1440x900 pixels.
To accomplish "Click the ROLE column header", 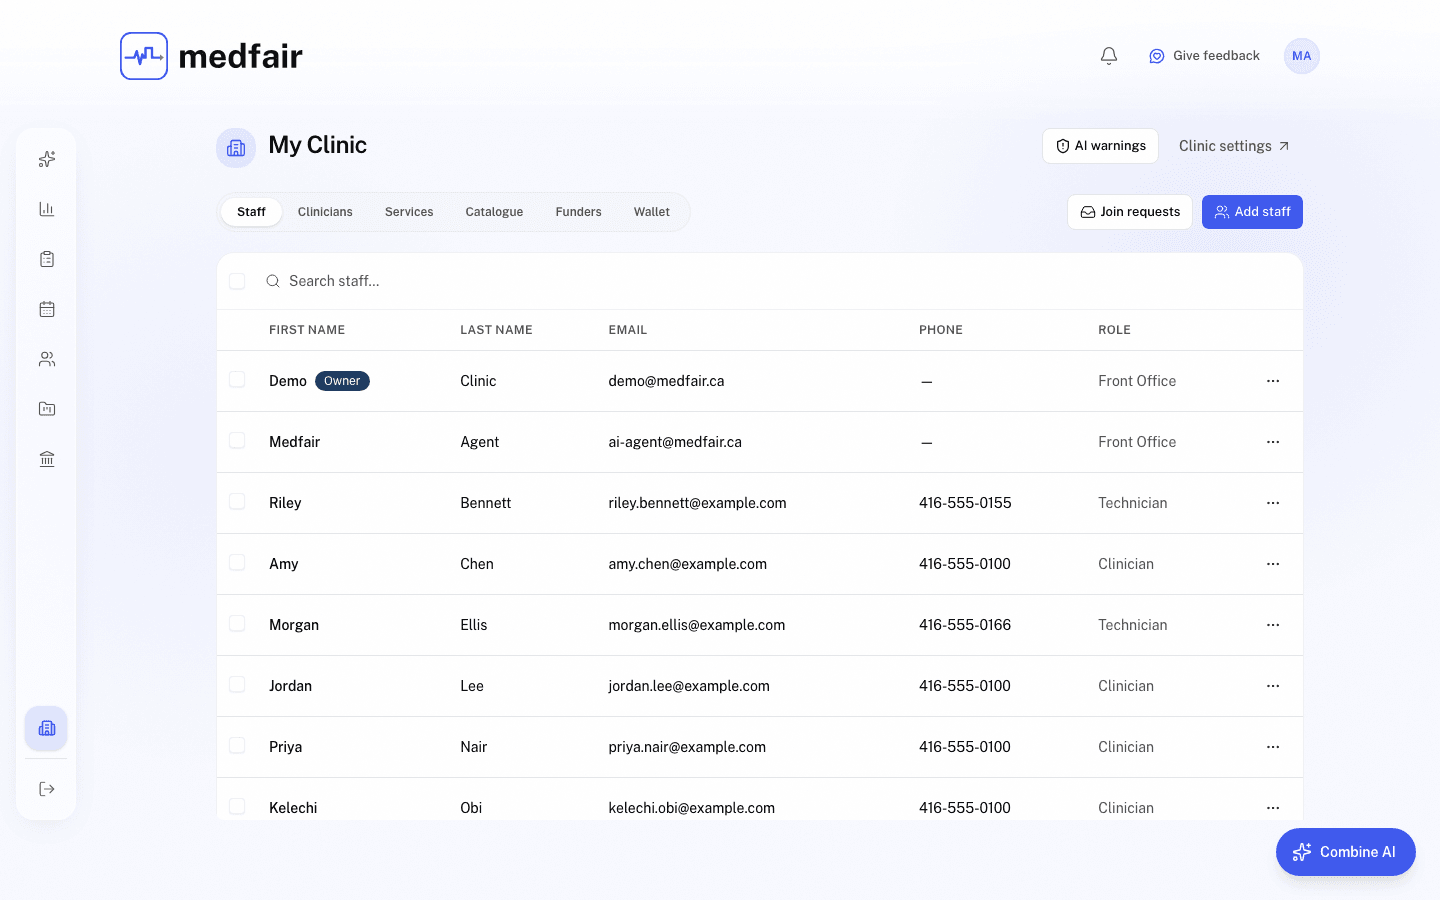I will [x=1114, y=330].
